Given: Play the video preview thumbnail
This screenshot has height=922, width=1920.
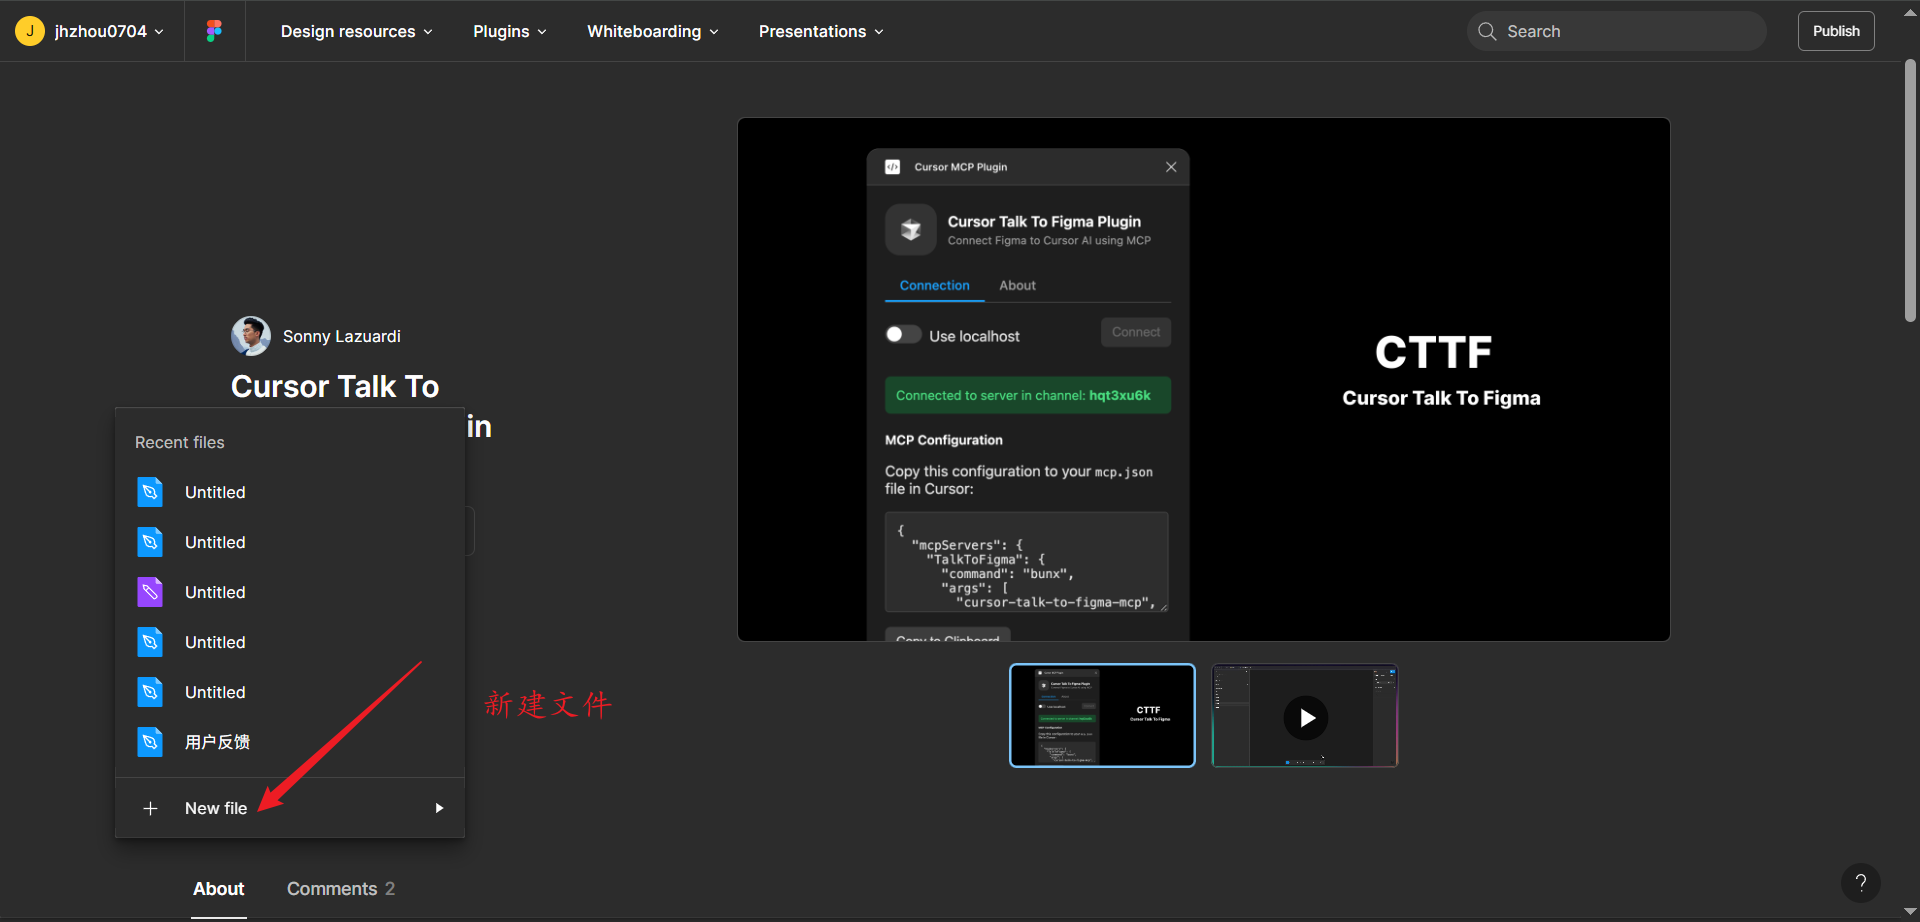Looking at the screenshot, I should tap(1305, 716).
